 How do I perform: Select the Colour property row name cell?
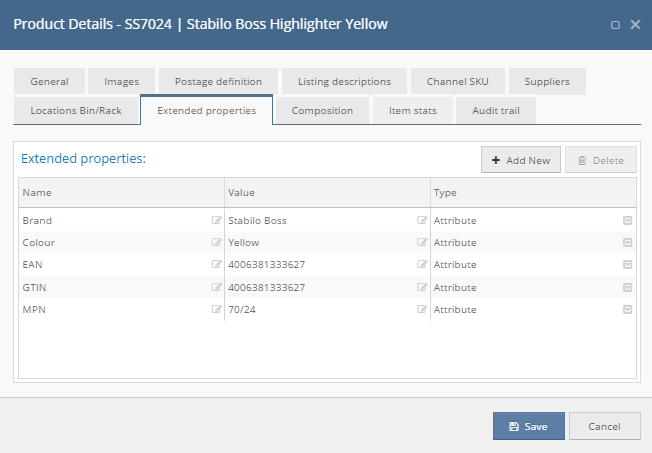tap(121, 242)
